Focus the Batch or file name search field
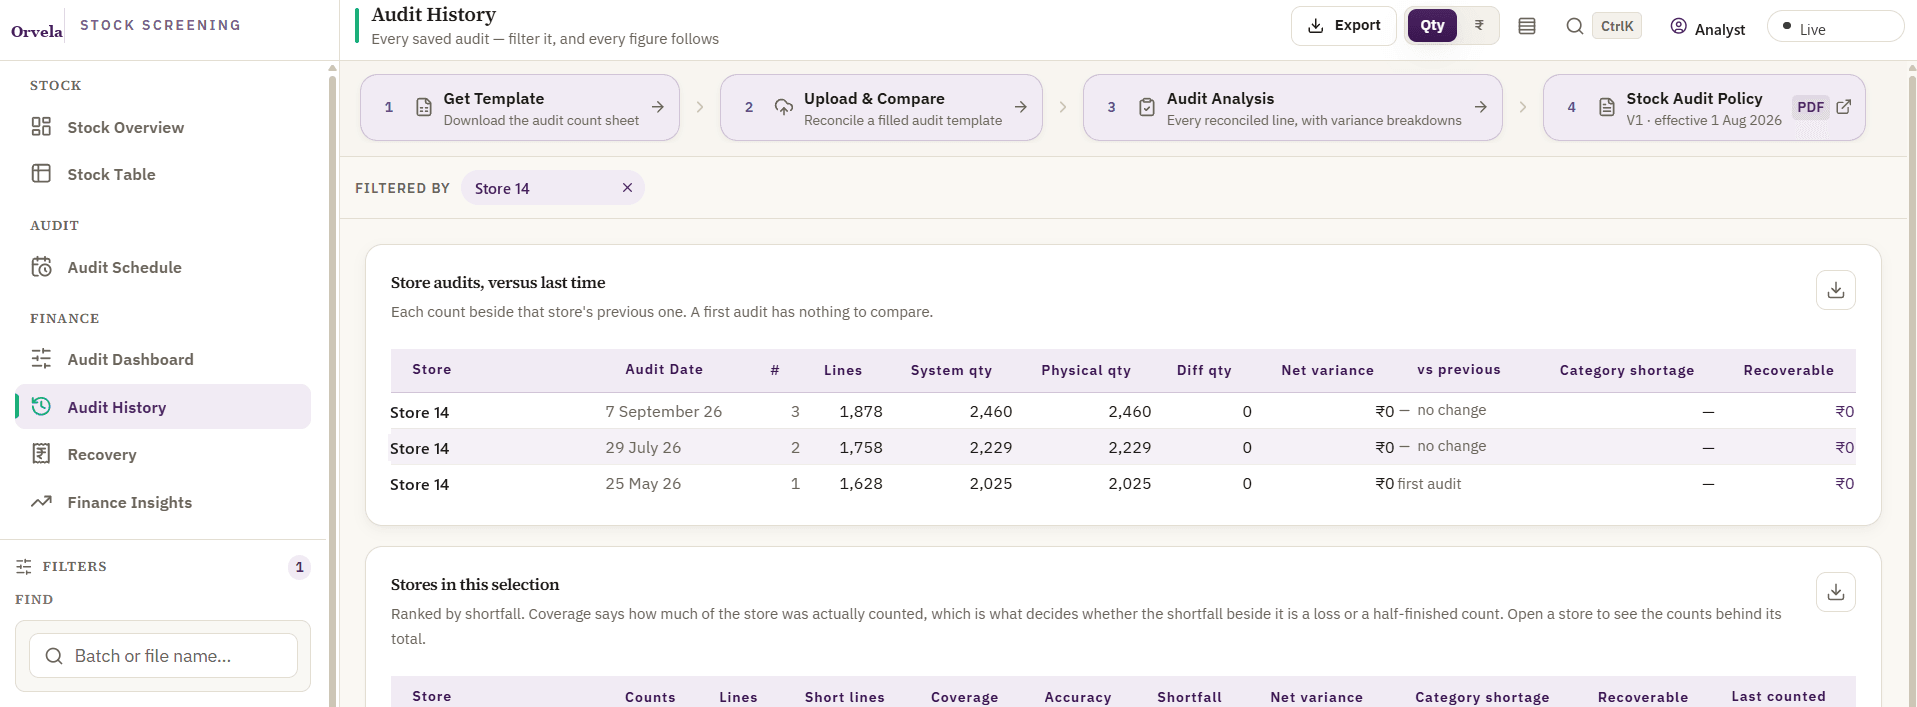Screen dimensions: 1917x707 tap(164, 656)
